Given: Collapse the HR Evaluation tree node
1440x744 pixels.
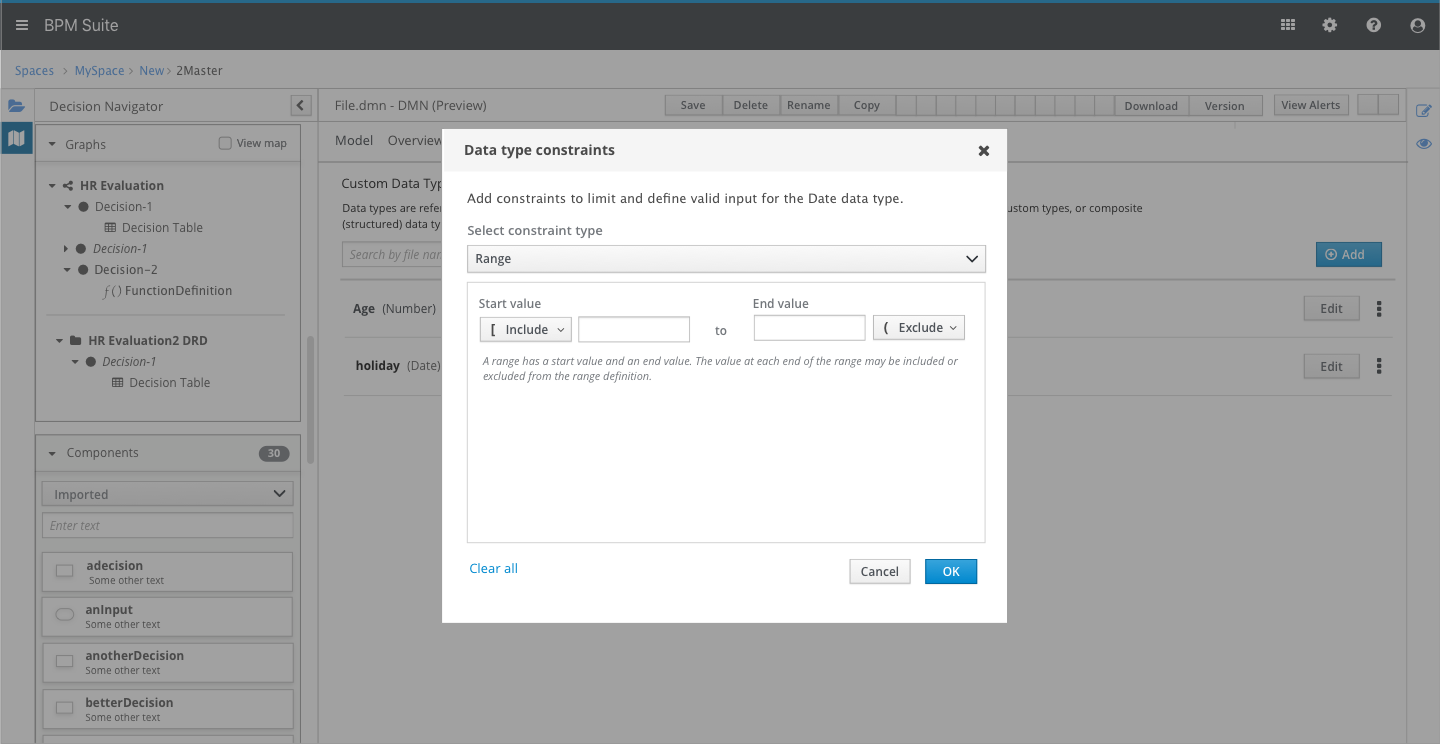Looking at the screenshot, I should point(53,185).
